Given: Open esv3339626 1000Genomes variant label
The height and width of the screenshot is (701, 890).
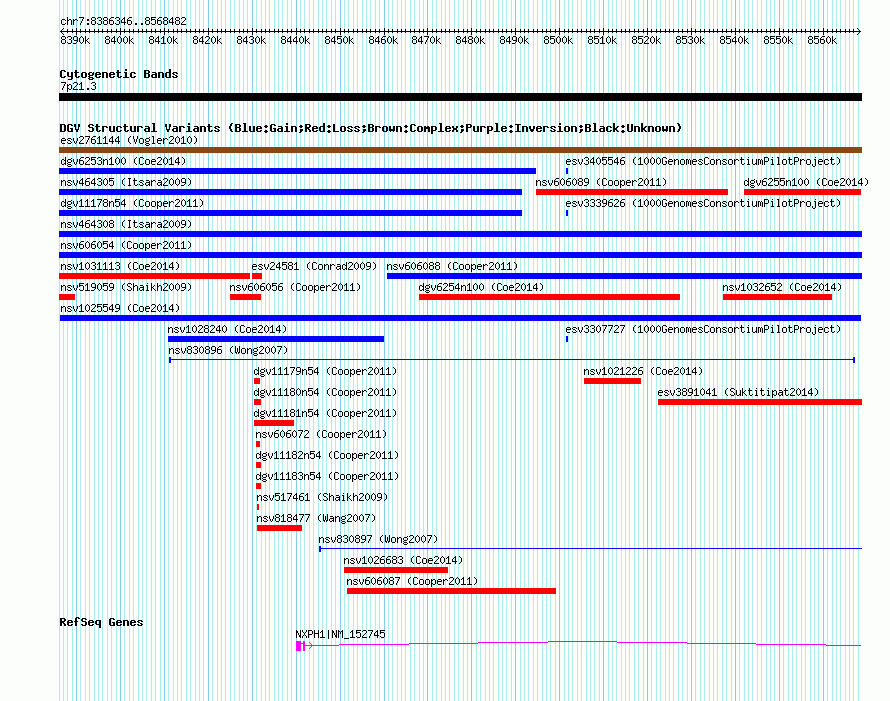Looking at the screenshot, I should (703, 203).
